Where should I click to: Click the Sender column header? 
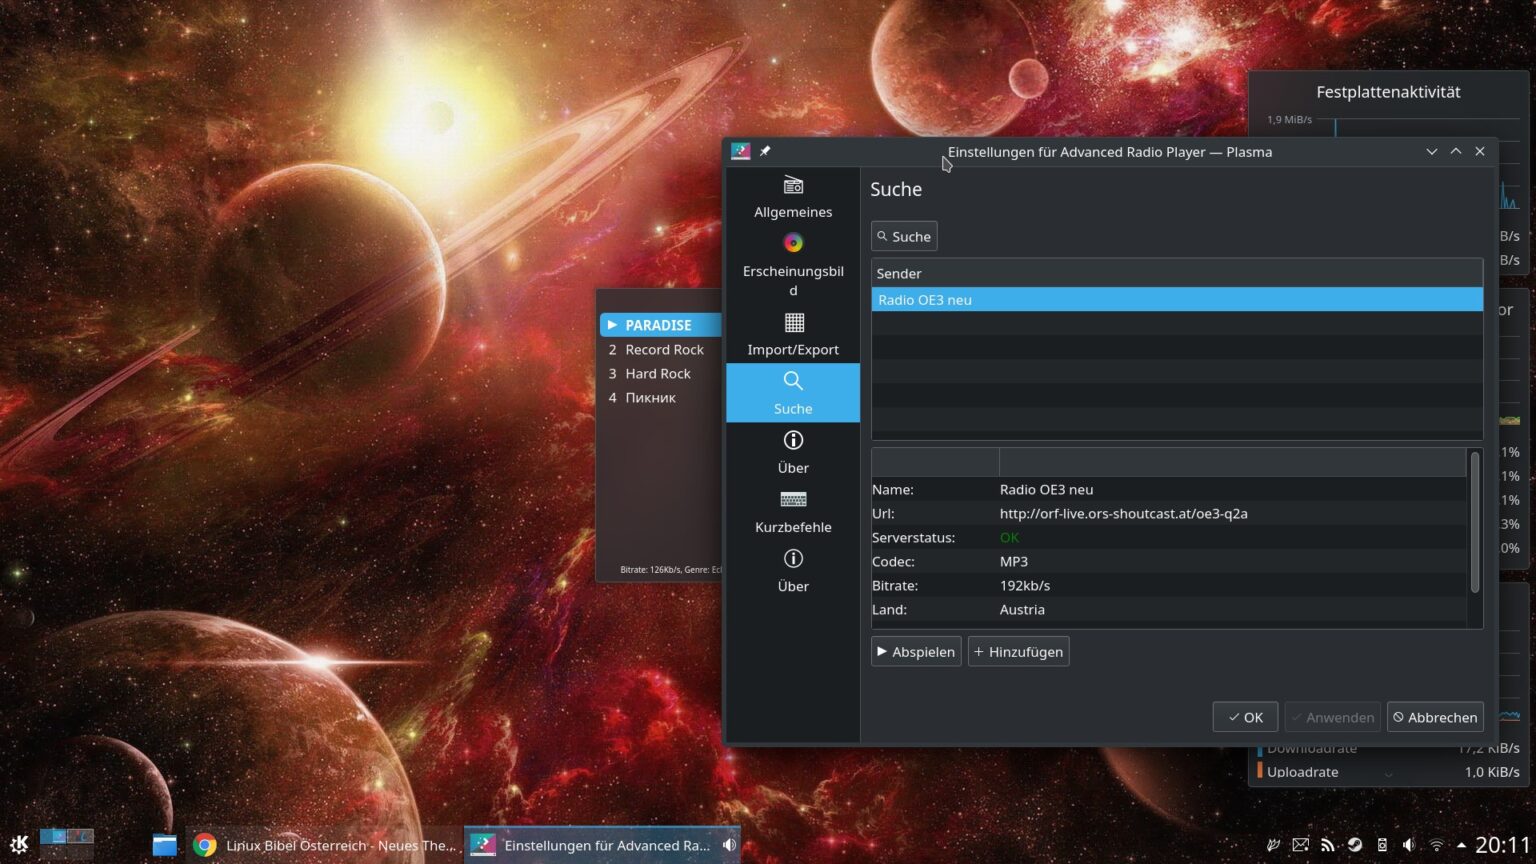coord(1177,273)
